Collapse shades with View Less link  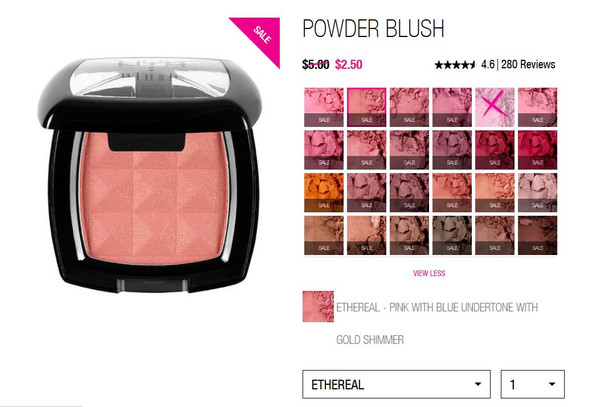[429, 273]
